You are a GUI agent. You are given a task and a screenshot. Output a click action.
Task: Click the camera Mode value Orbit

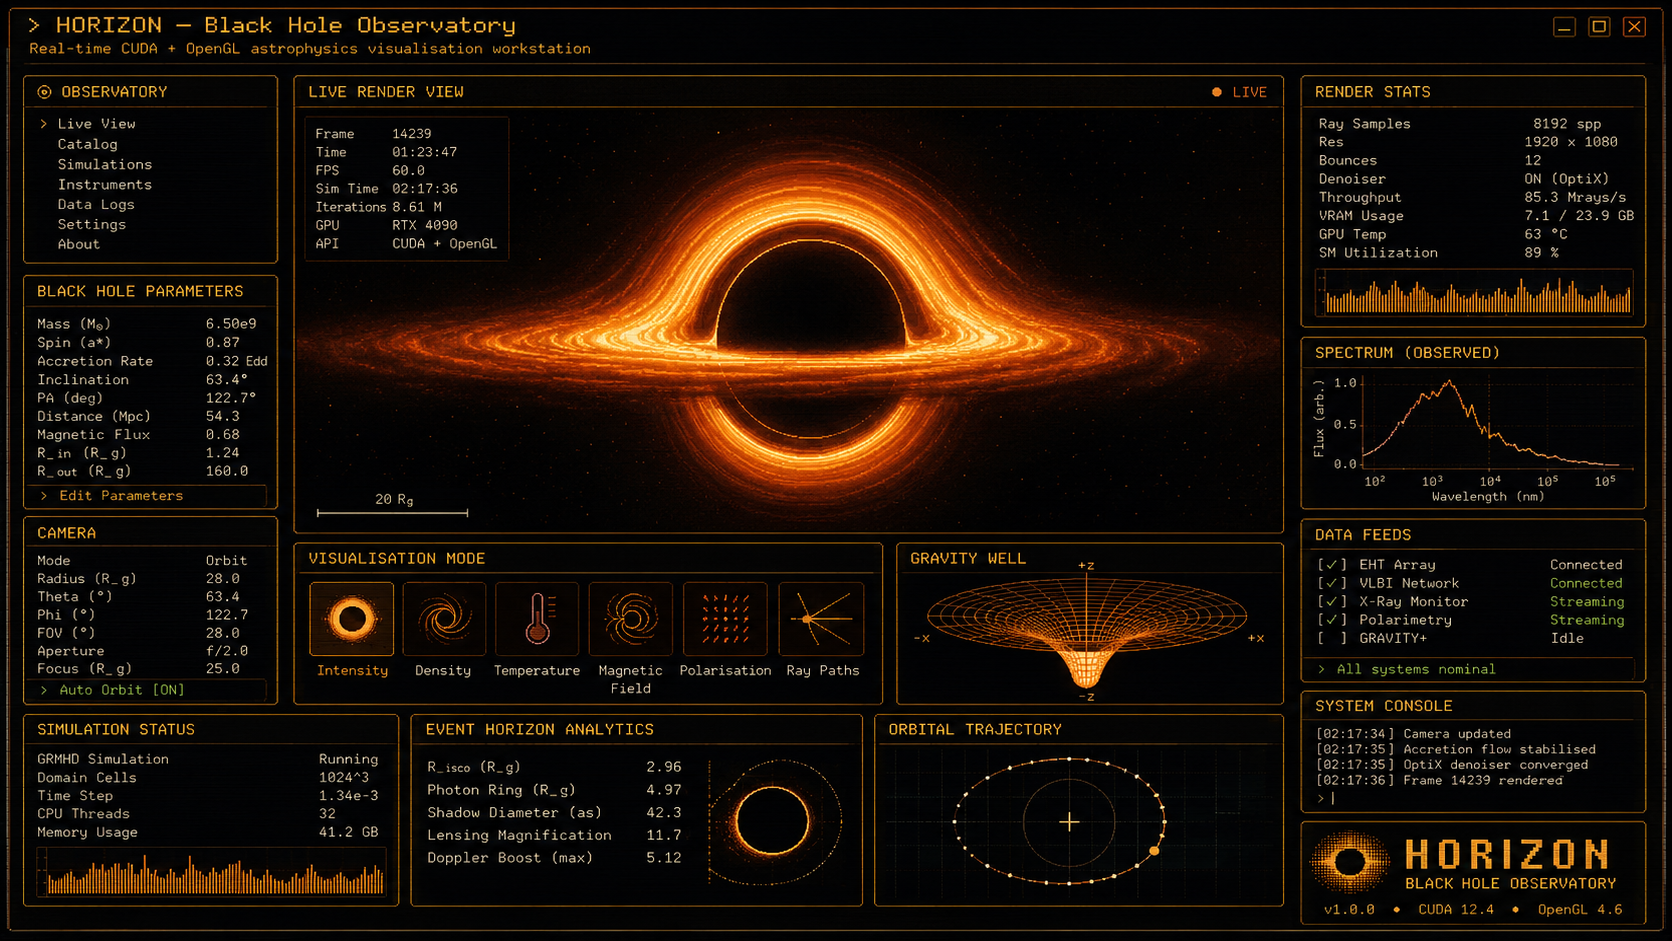pos(226,561)
